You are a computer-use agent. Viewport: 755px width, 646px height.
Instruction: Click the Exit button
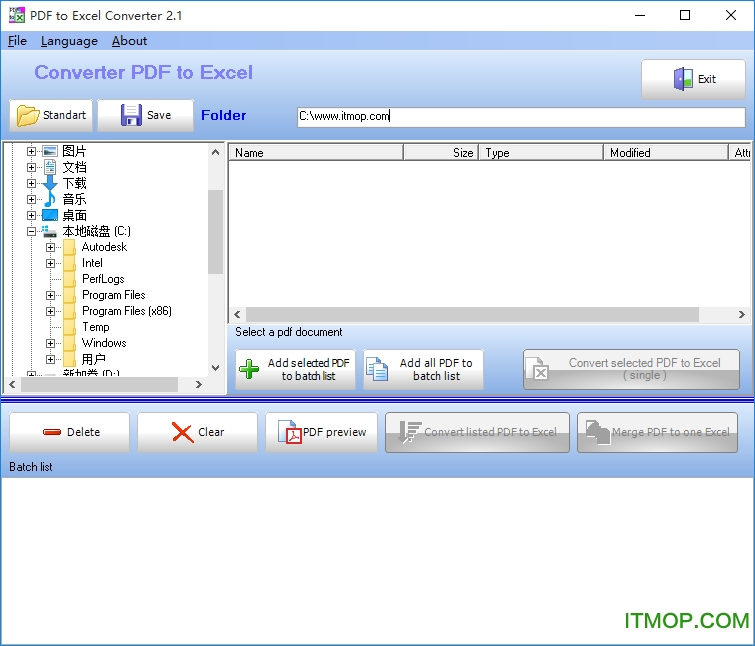coord(693,79)
